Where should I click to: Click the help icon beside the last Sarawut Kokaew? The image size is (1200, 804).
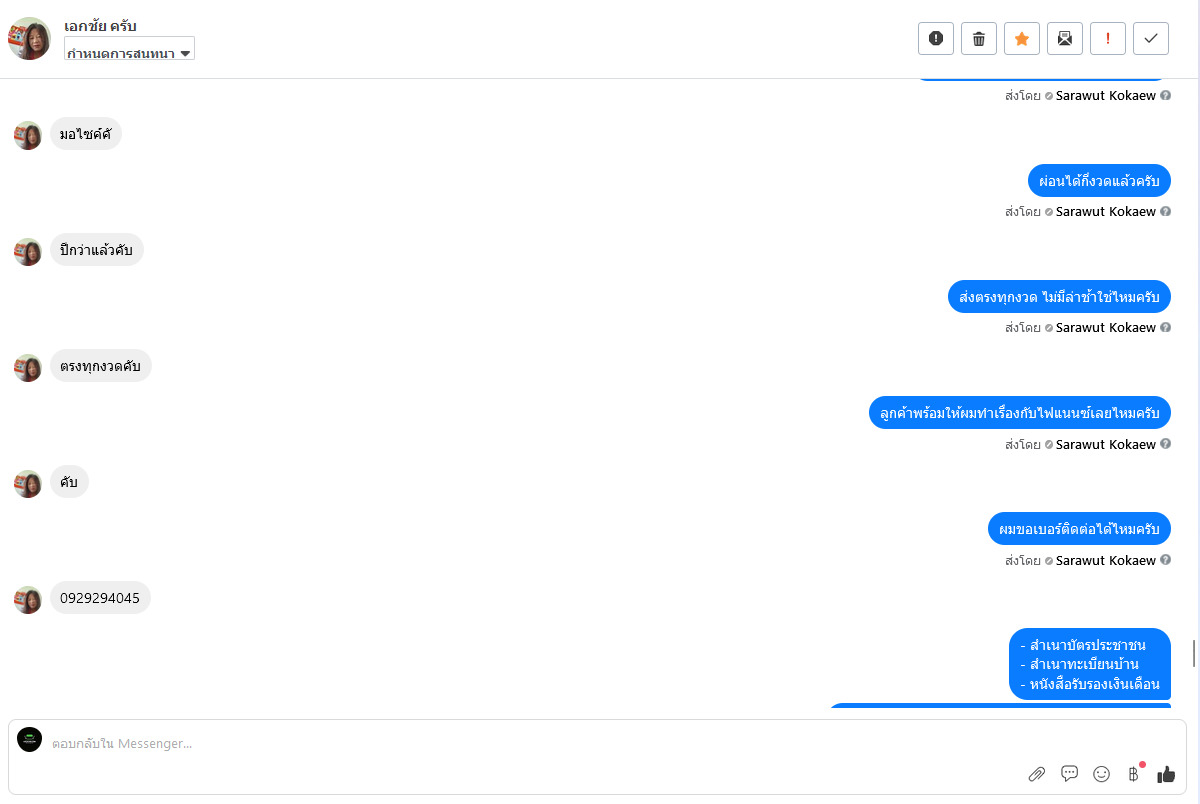coord(1165,561)
